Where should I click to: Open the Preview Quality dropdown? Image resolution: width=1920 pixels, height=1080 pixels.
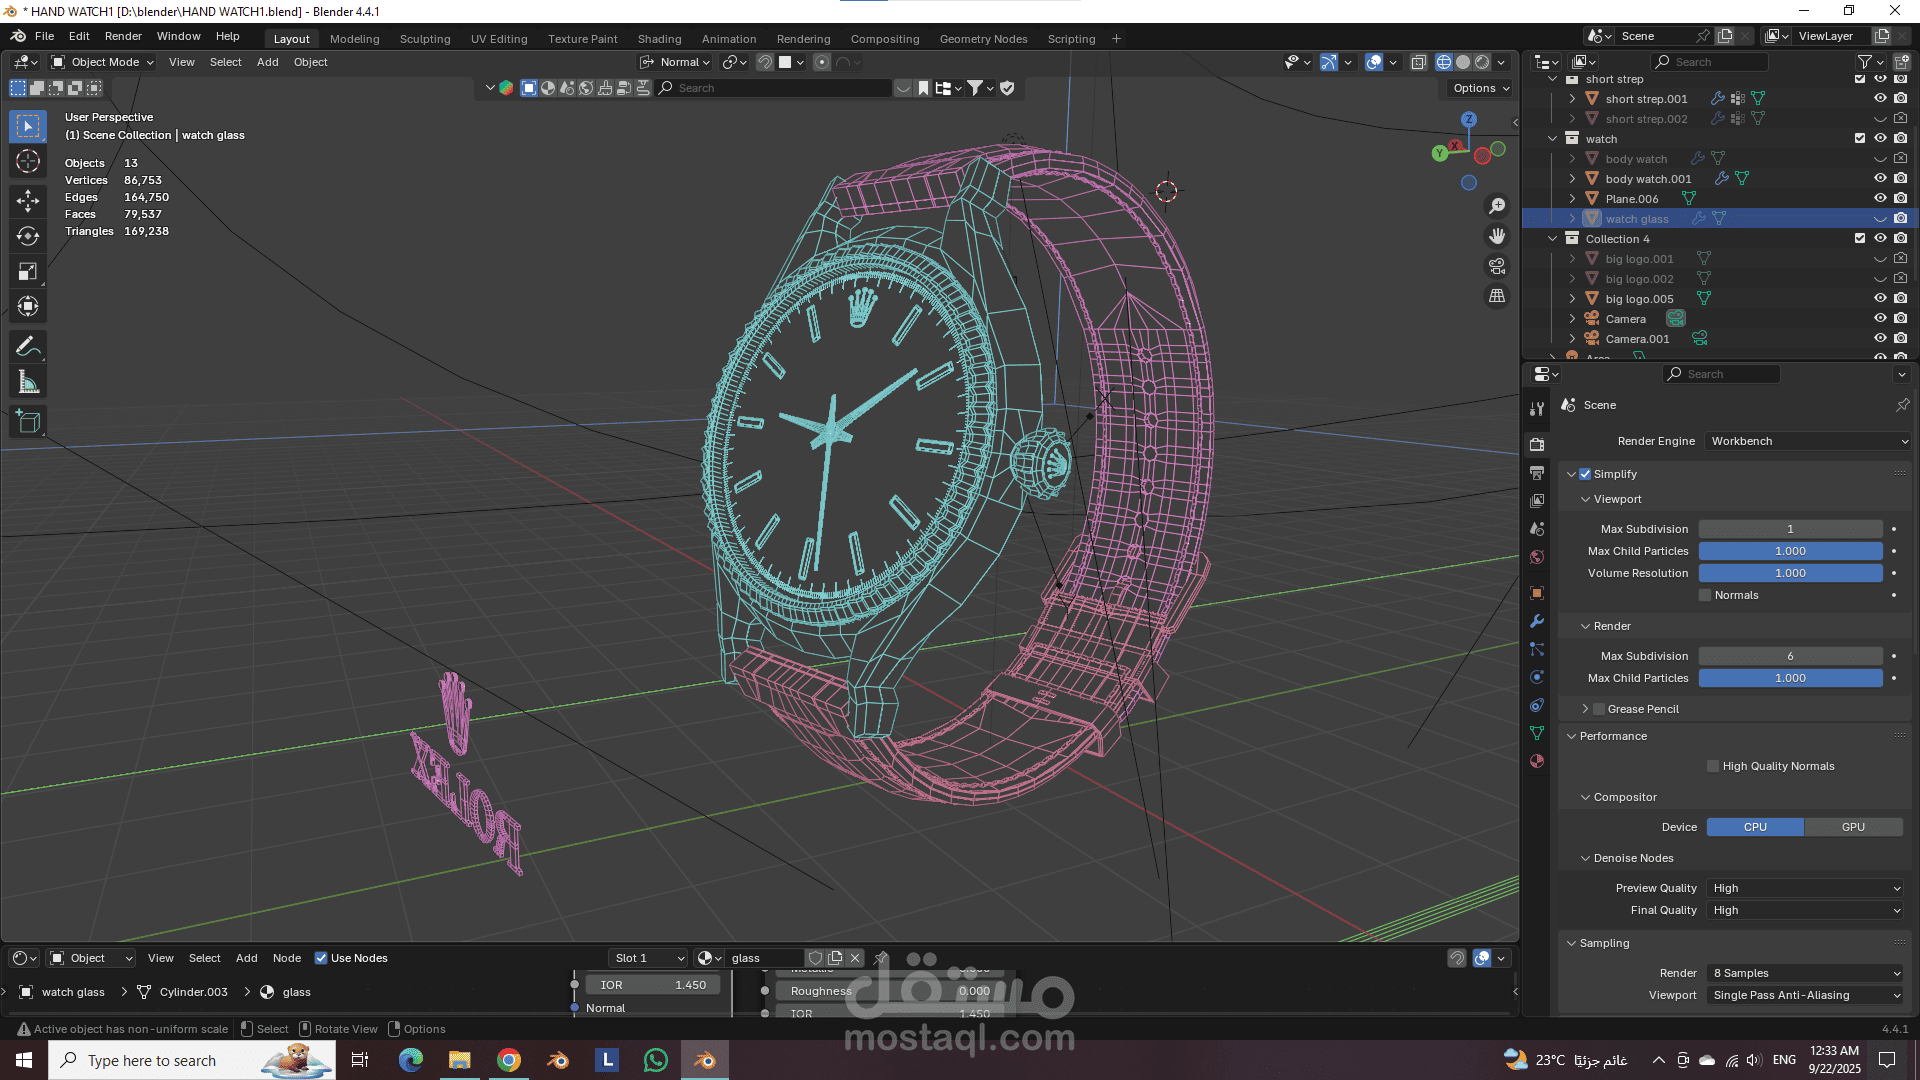pos(1806,888)
